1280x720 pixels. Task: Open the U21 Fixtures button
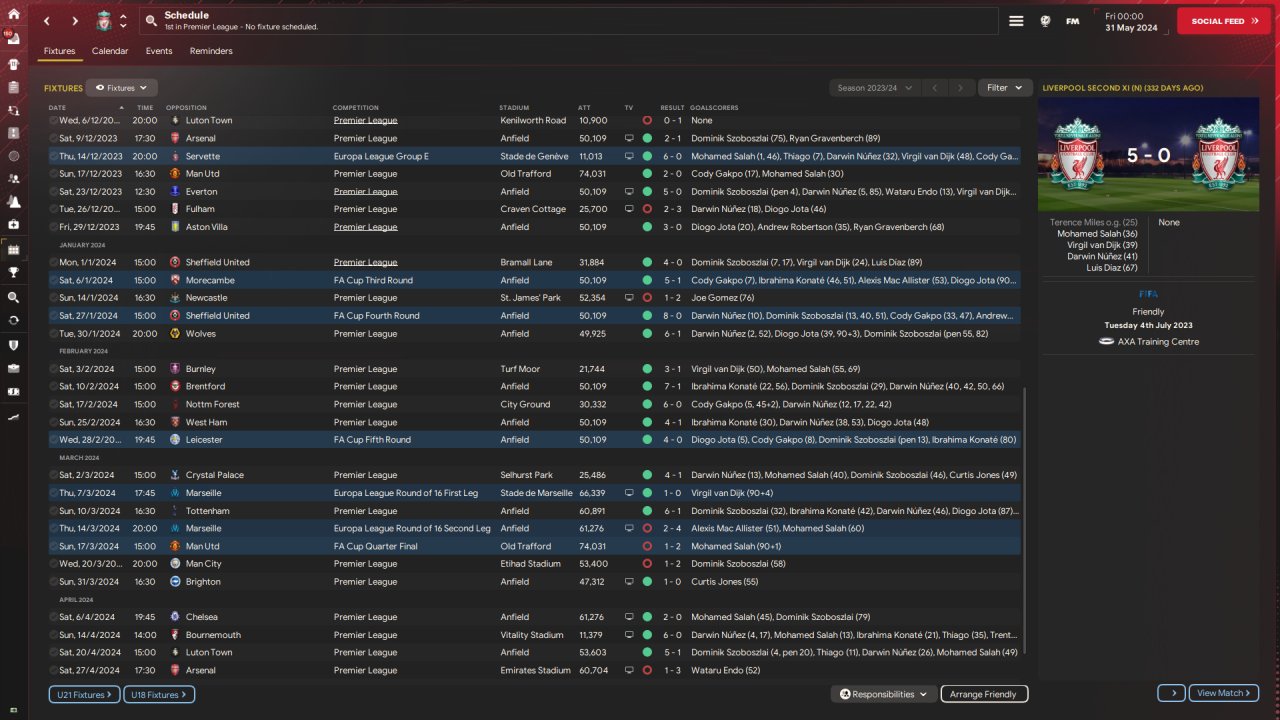[x=84, y=694]
